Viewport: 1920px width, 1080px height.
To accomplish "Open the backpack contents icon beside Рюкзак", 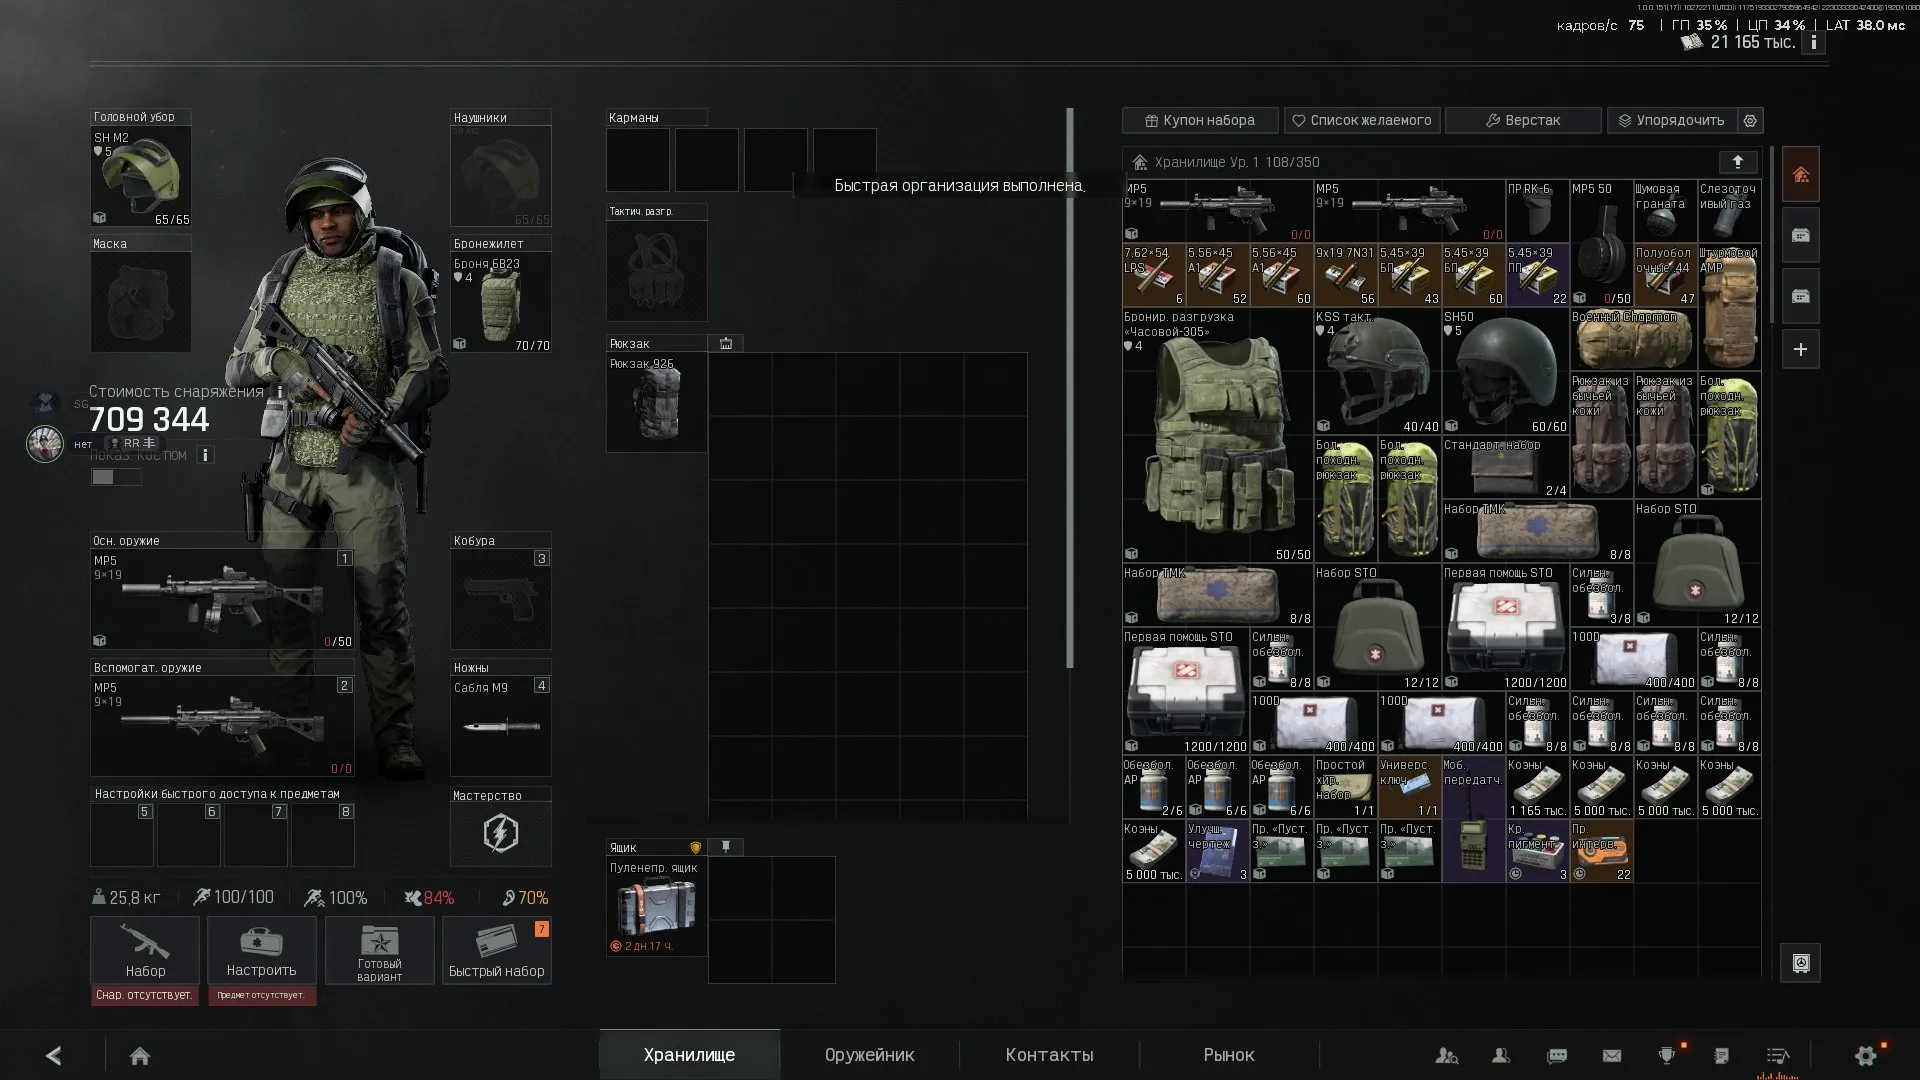I will [x=726, y=343].
